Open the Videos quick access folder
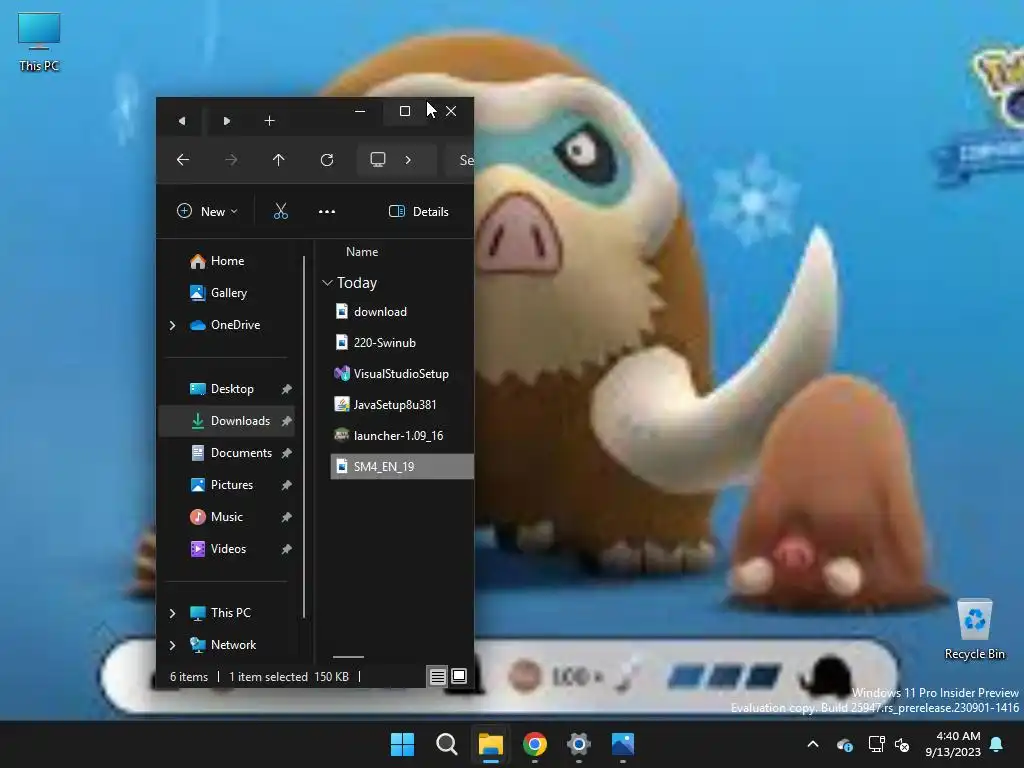Screen dimensions: 1024x768 [x=228, y=549]
